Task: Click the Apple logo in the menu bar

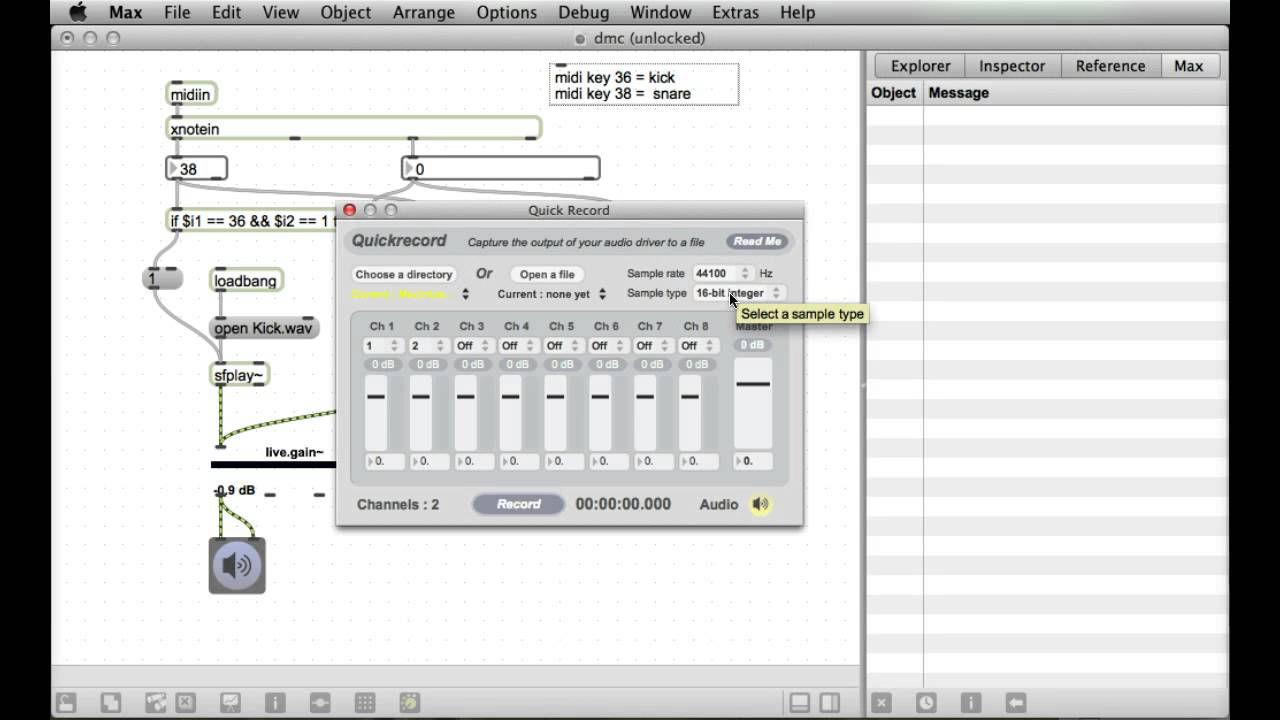Action: click(x=77, y=12)
